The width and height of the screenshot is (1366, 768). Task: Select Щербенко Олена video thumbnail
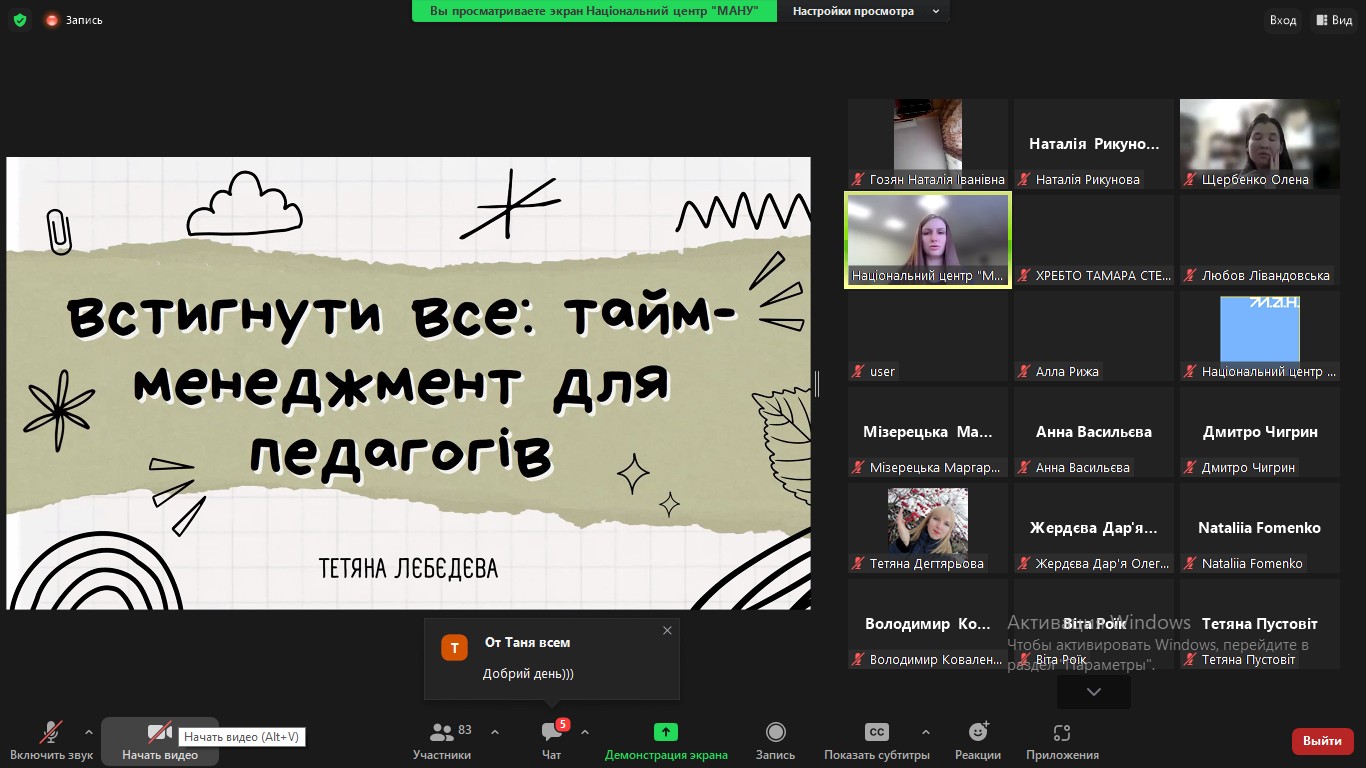click(x=1259, y=143)
